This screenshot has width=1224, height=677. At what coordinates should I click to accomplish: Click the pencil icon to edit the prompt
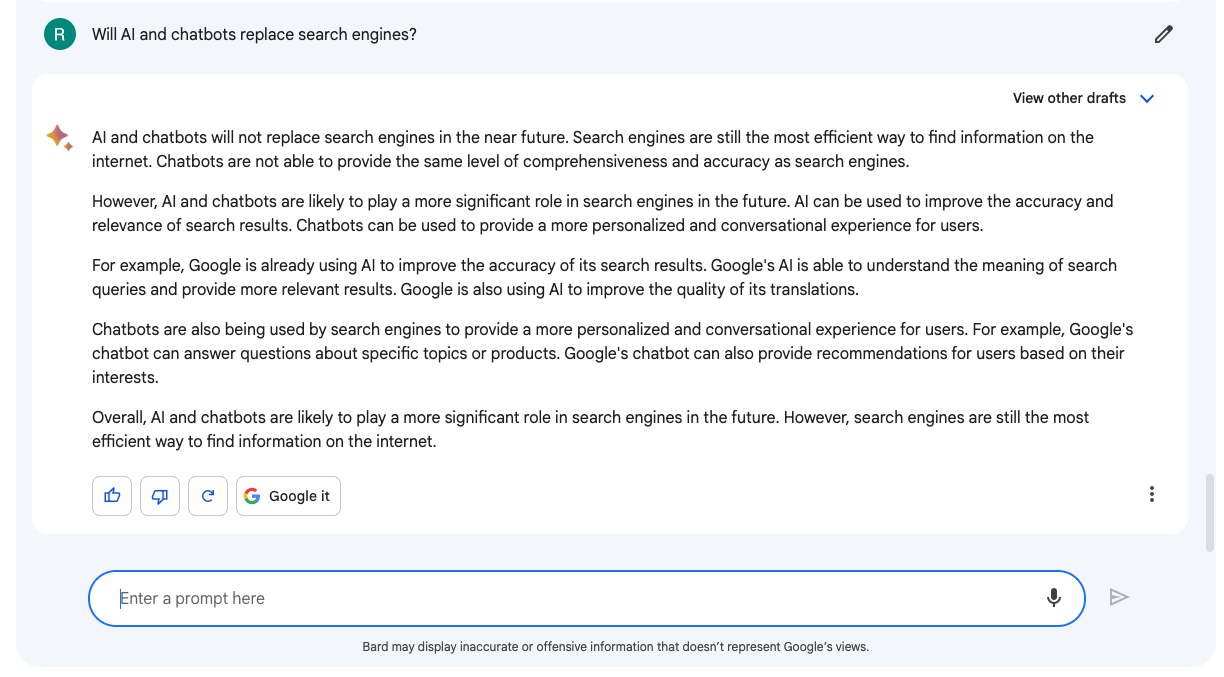[1163, 34]
